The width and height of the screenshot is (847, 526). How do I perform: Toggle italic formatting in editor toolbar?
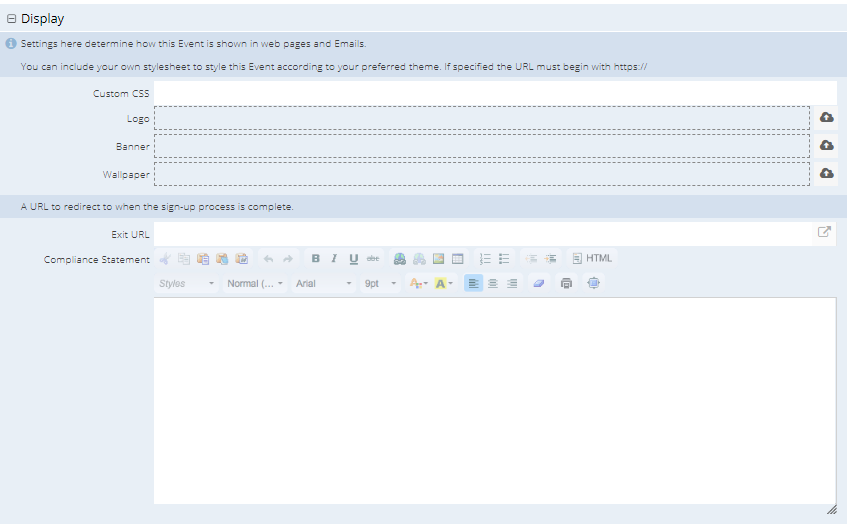[334, 258]
